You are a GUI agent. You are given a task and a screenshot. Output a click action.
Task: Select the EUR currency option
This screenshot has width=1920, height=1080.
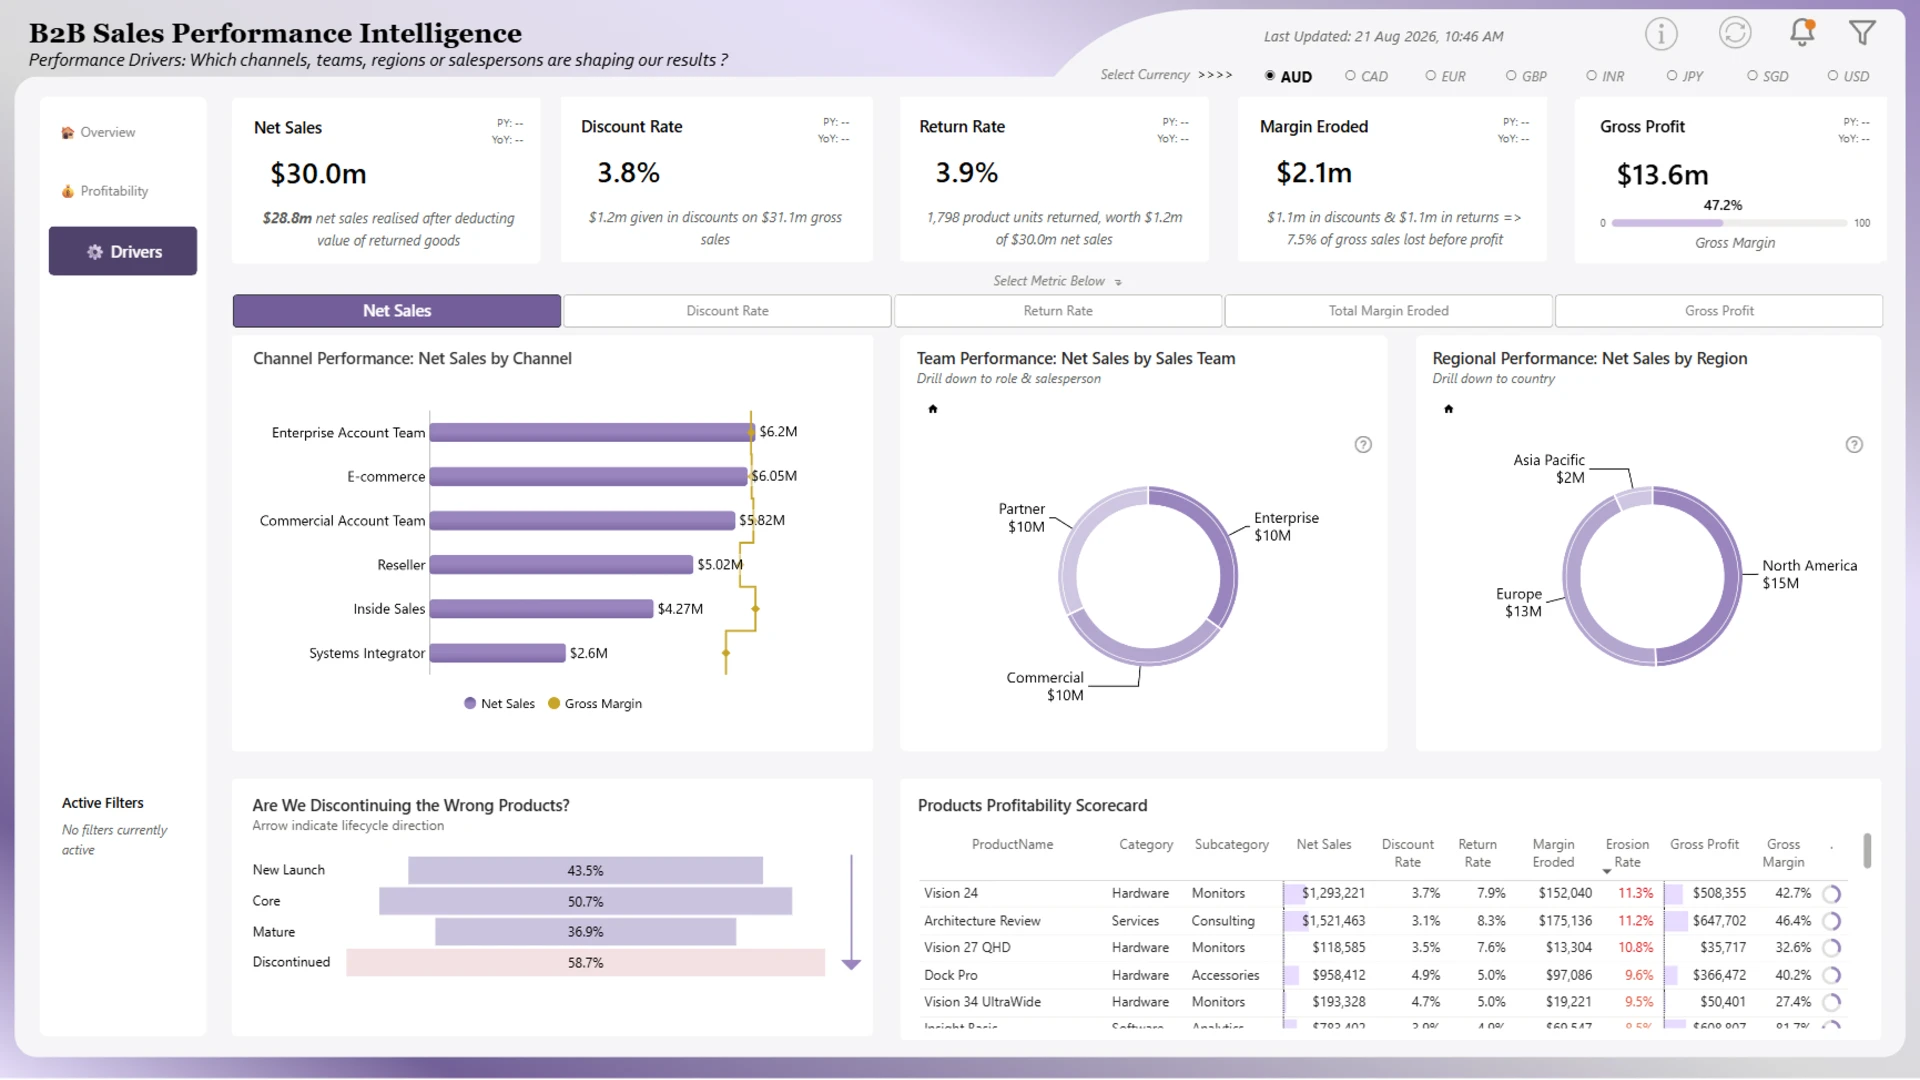pyautogui.click(x=1446, y=76)
